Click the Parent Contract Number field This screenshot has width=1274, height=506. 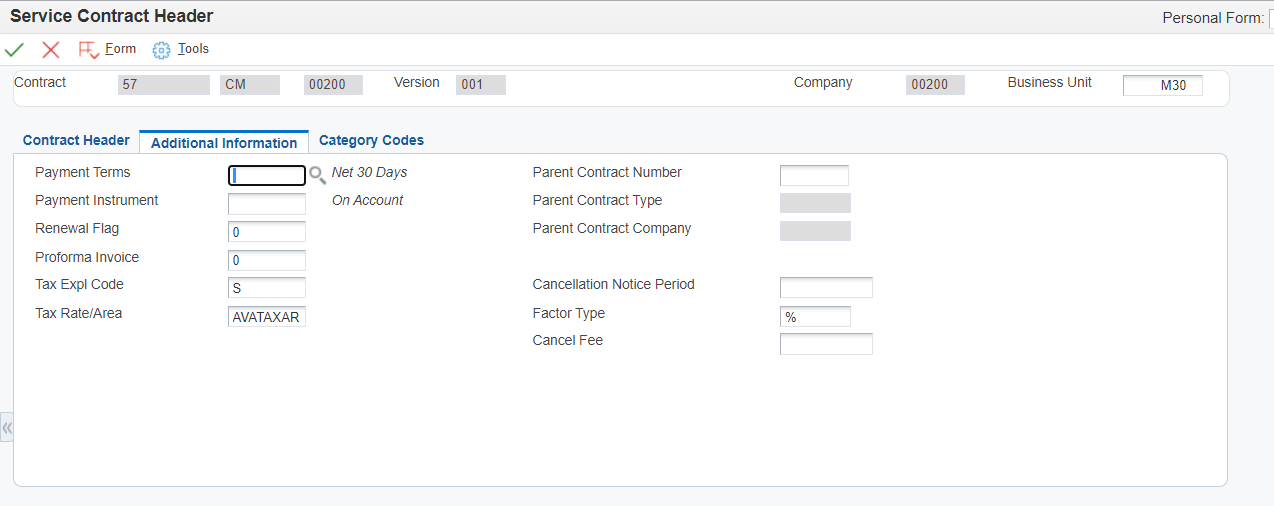point(814,176)
